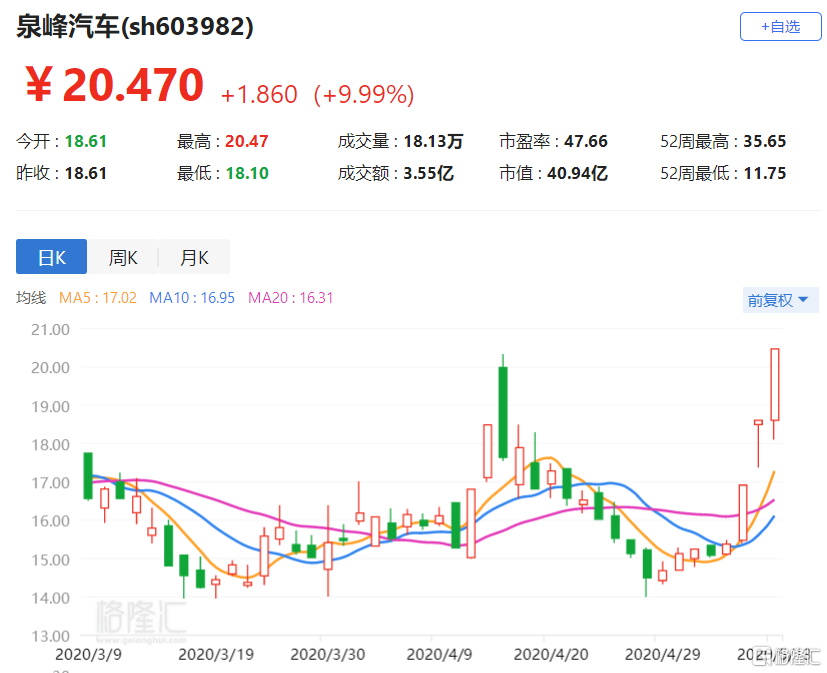
Task: Click the 市值 value 40.94亿
Action: 578,173
